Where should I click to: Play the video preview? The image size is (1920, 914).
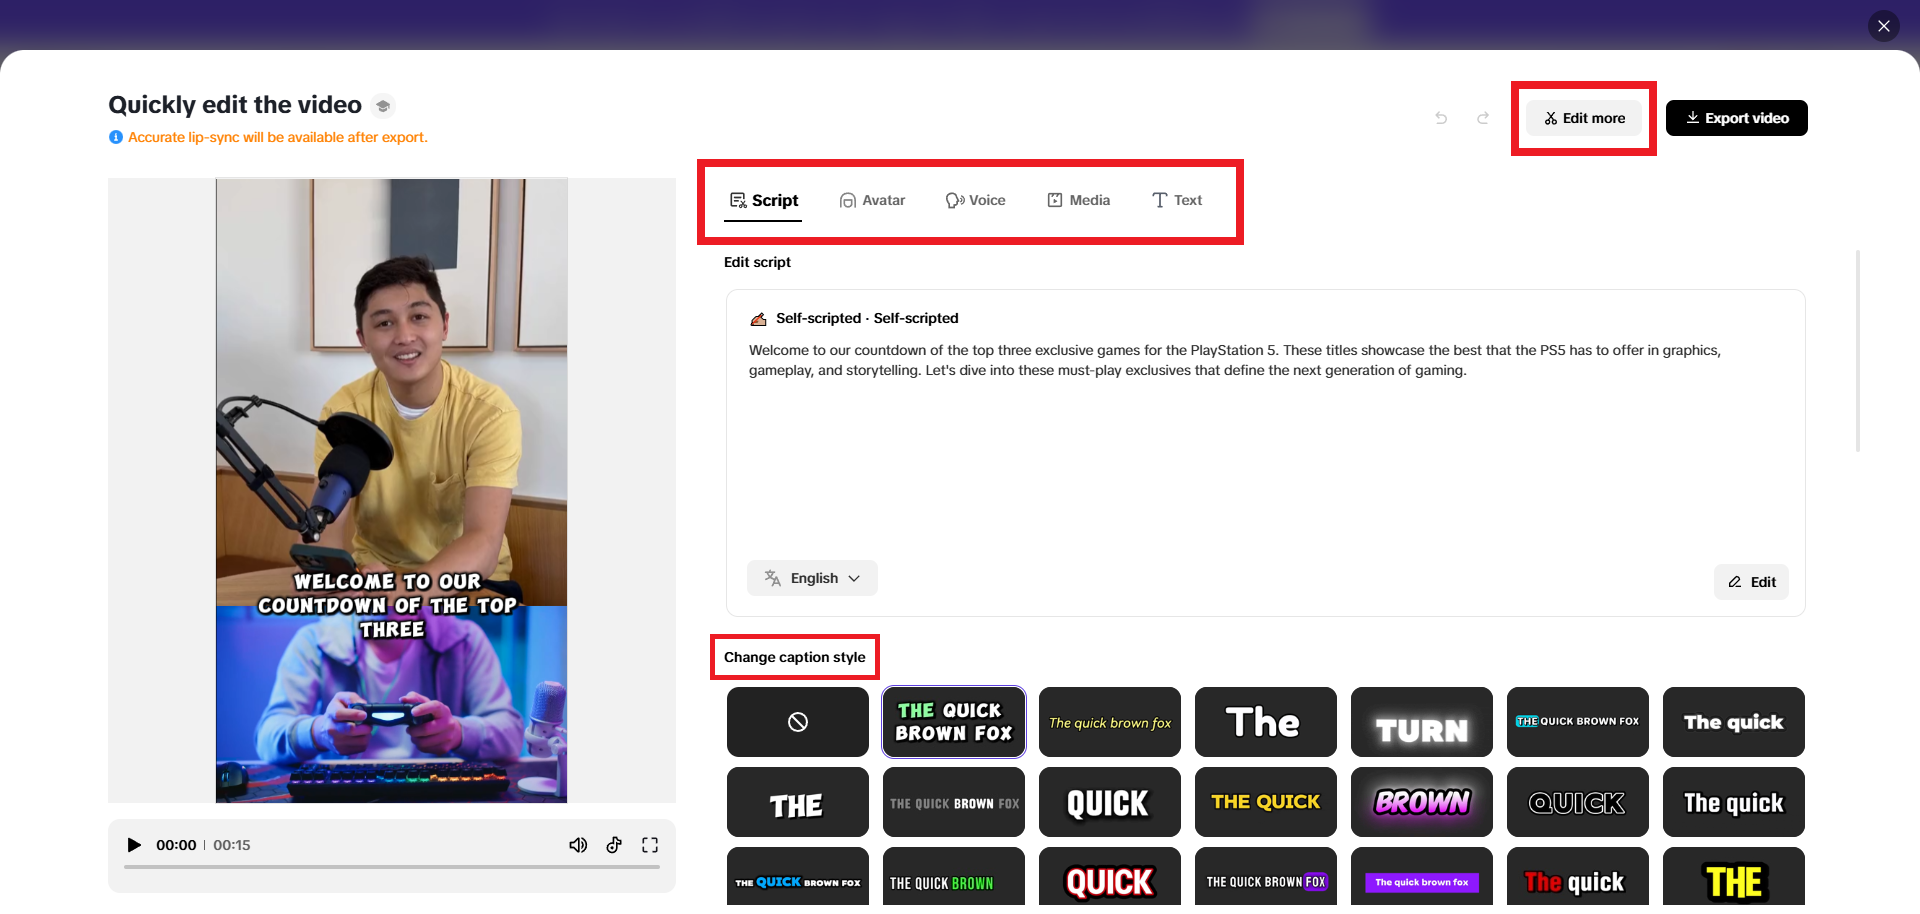(134, 845)
